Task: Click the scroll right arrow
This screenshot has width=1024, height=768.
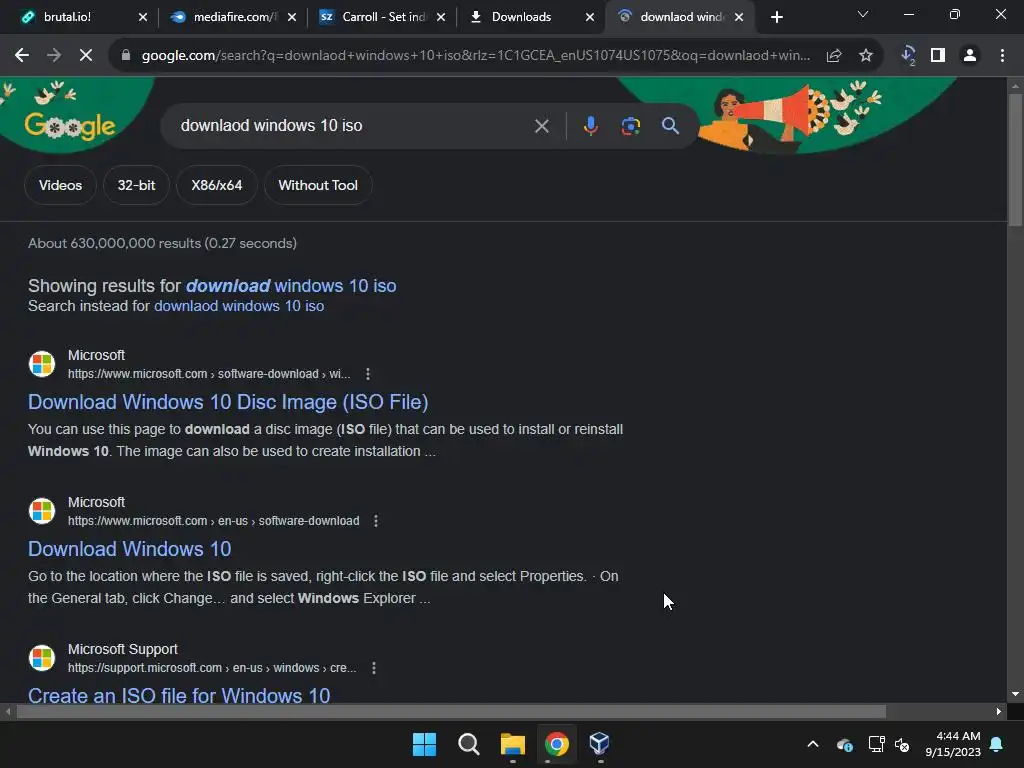Action: click(999, 711)
